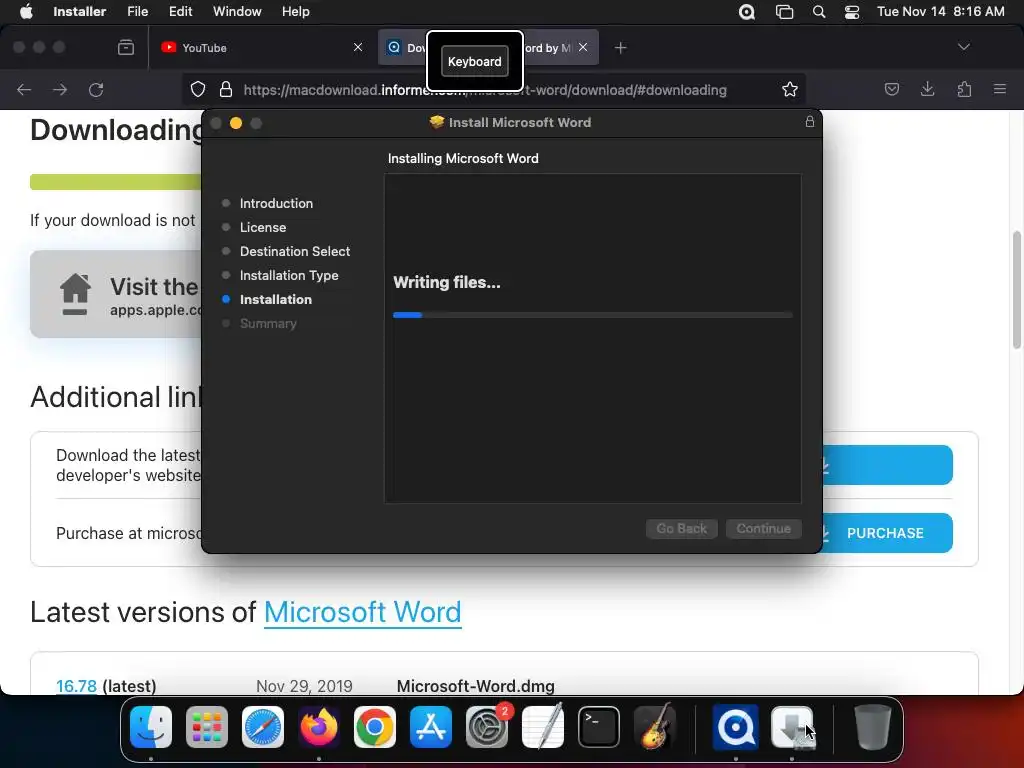The image size is (1024, 768).
Task: Open the Help menu
Action: point(295,12)
